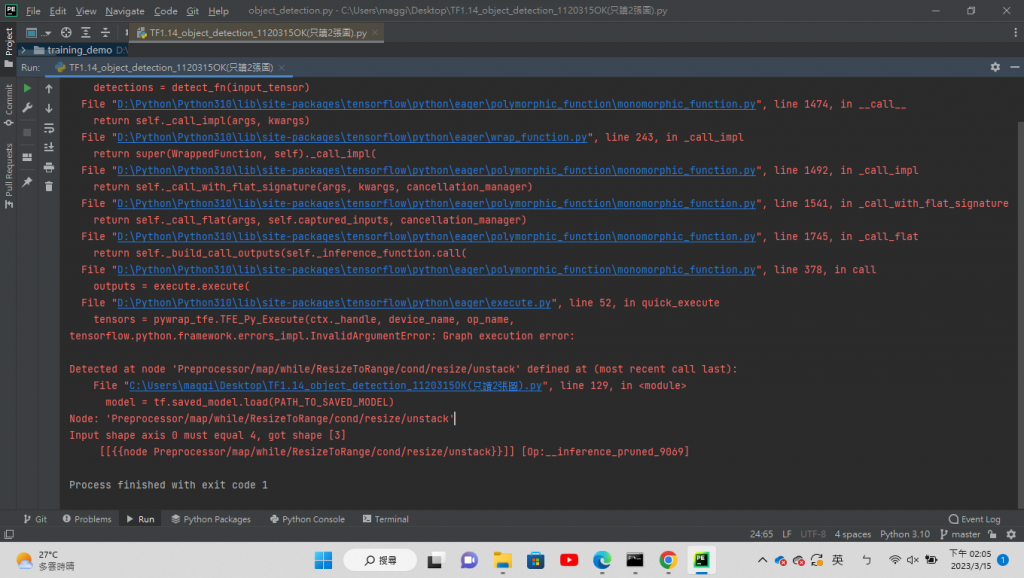Go up the stack trace arrow
Viewport: 1024px width, 578px height.
[x=49, y=88]
